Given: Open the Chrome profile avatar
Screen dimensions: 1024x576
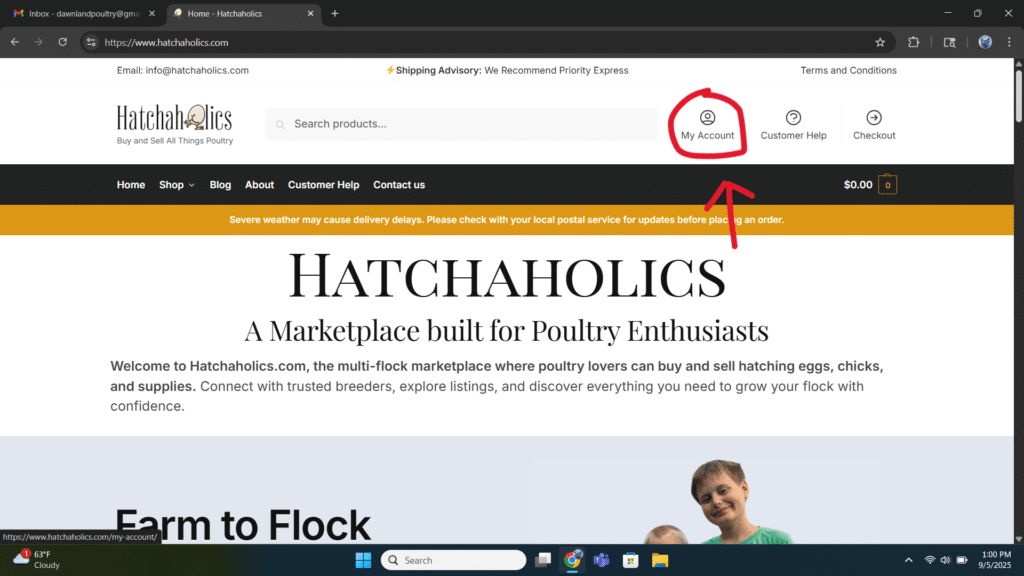Looking at the screenshot, I should [x=985, y=42].
